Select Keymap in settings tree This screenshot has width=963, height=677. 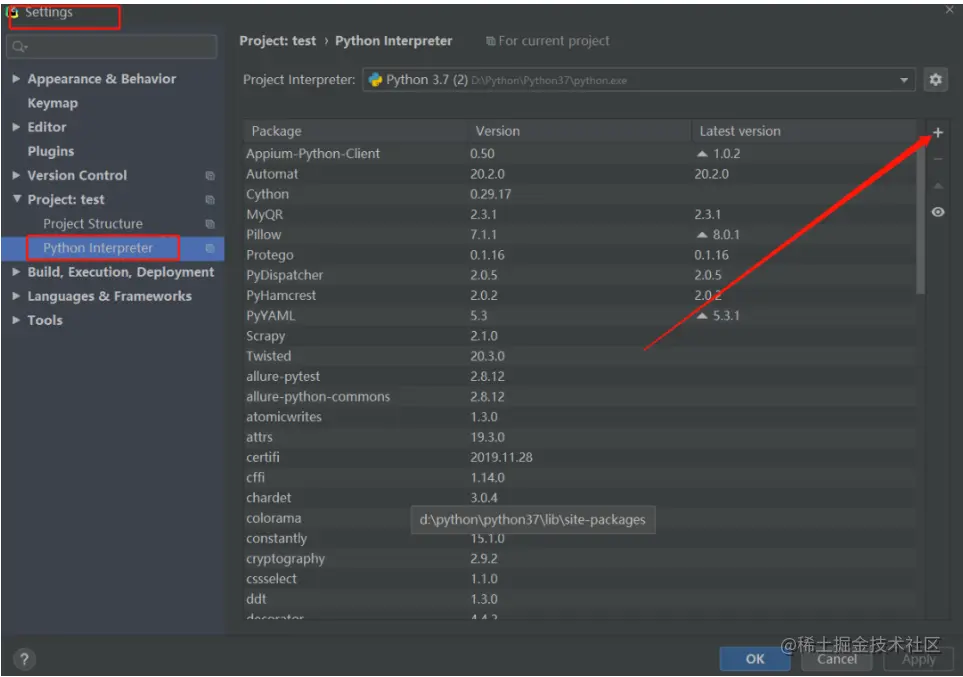(52, 103)
